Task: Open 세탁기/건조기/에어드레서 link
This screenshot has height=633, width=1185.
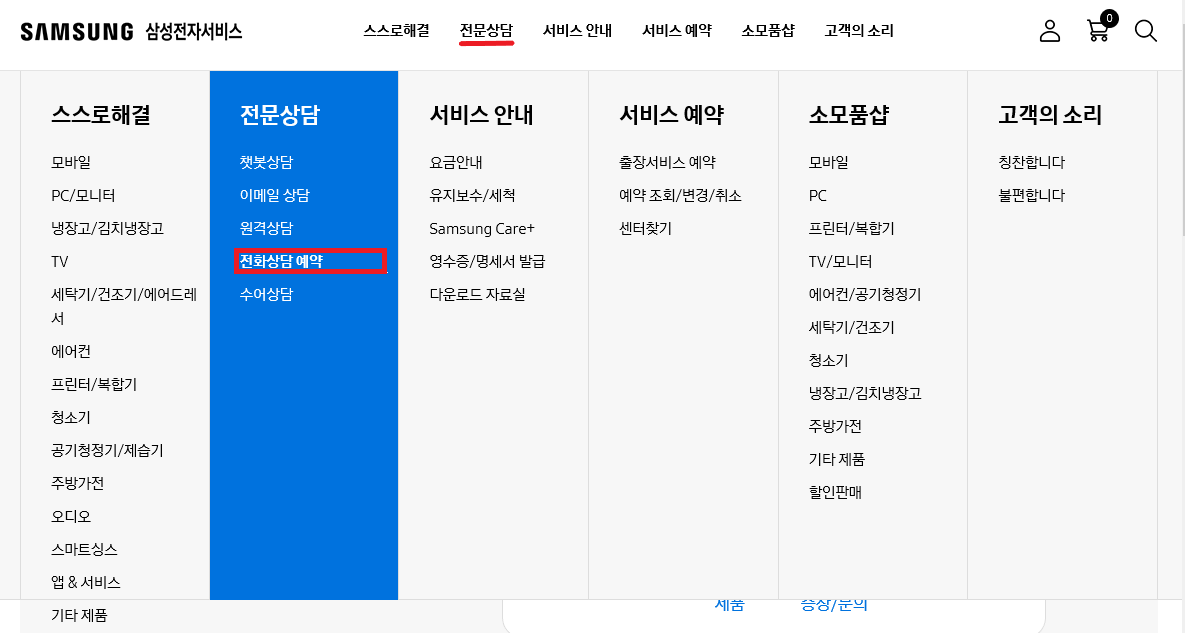Action: coord(124,306)
